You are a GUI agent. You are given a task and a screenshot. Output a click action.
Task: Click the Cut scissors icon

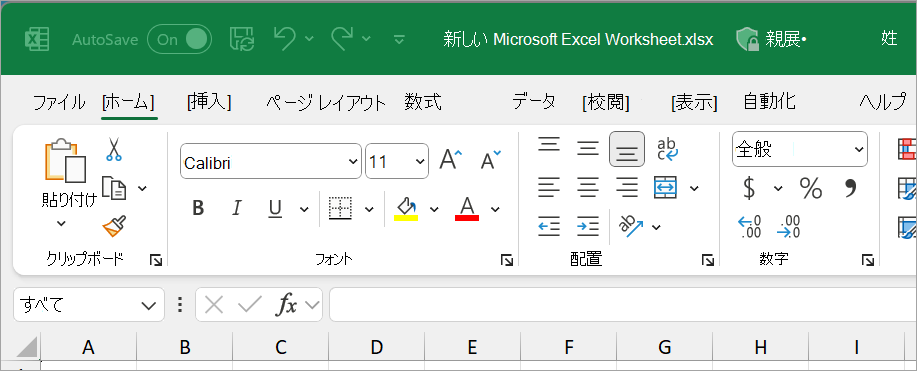(x=113, y=149)
